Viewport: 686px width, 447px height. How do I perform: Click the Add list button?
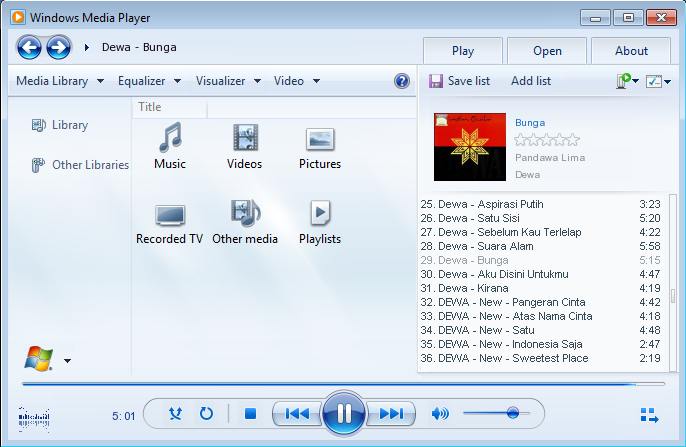531,81
